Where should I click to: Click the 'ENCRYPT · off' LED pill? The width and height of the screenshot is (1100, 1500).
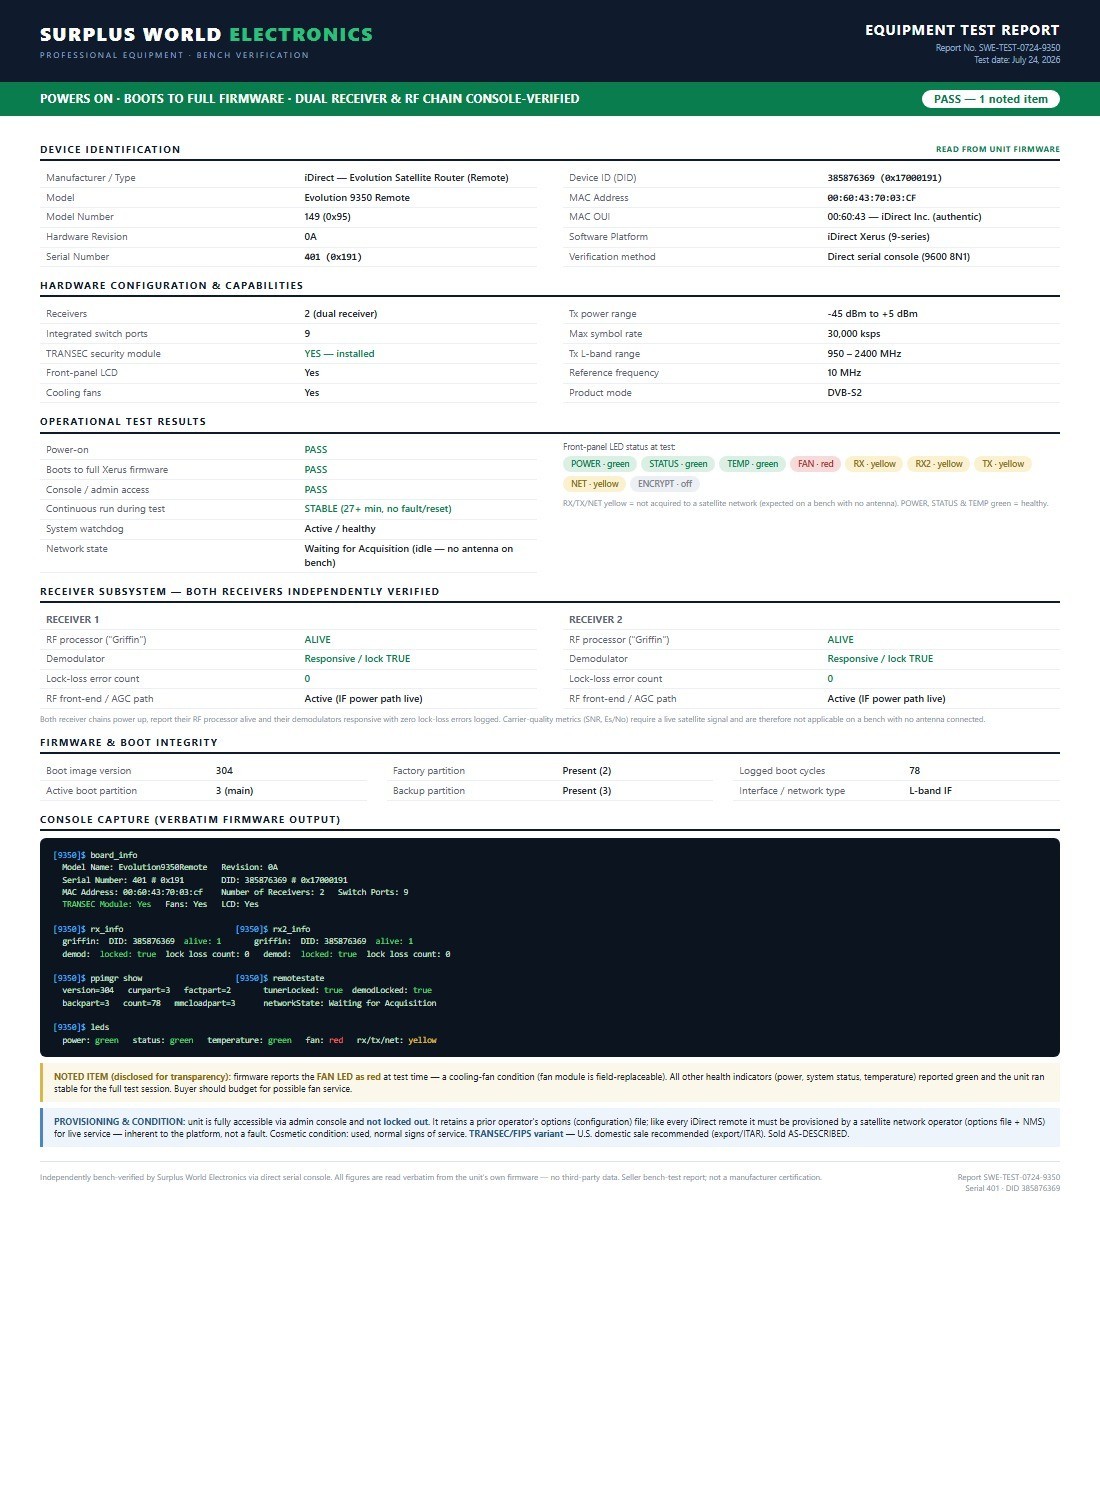click(x=665, y=484)
